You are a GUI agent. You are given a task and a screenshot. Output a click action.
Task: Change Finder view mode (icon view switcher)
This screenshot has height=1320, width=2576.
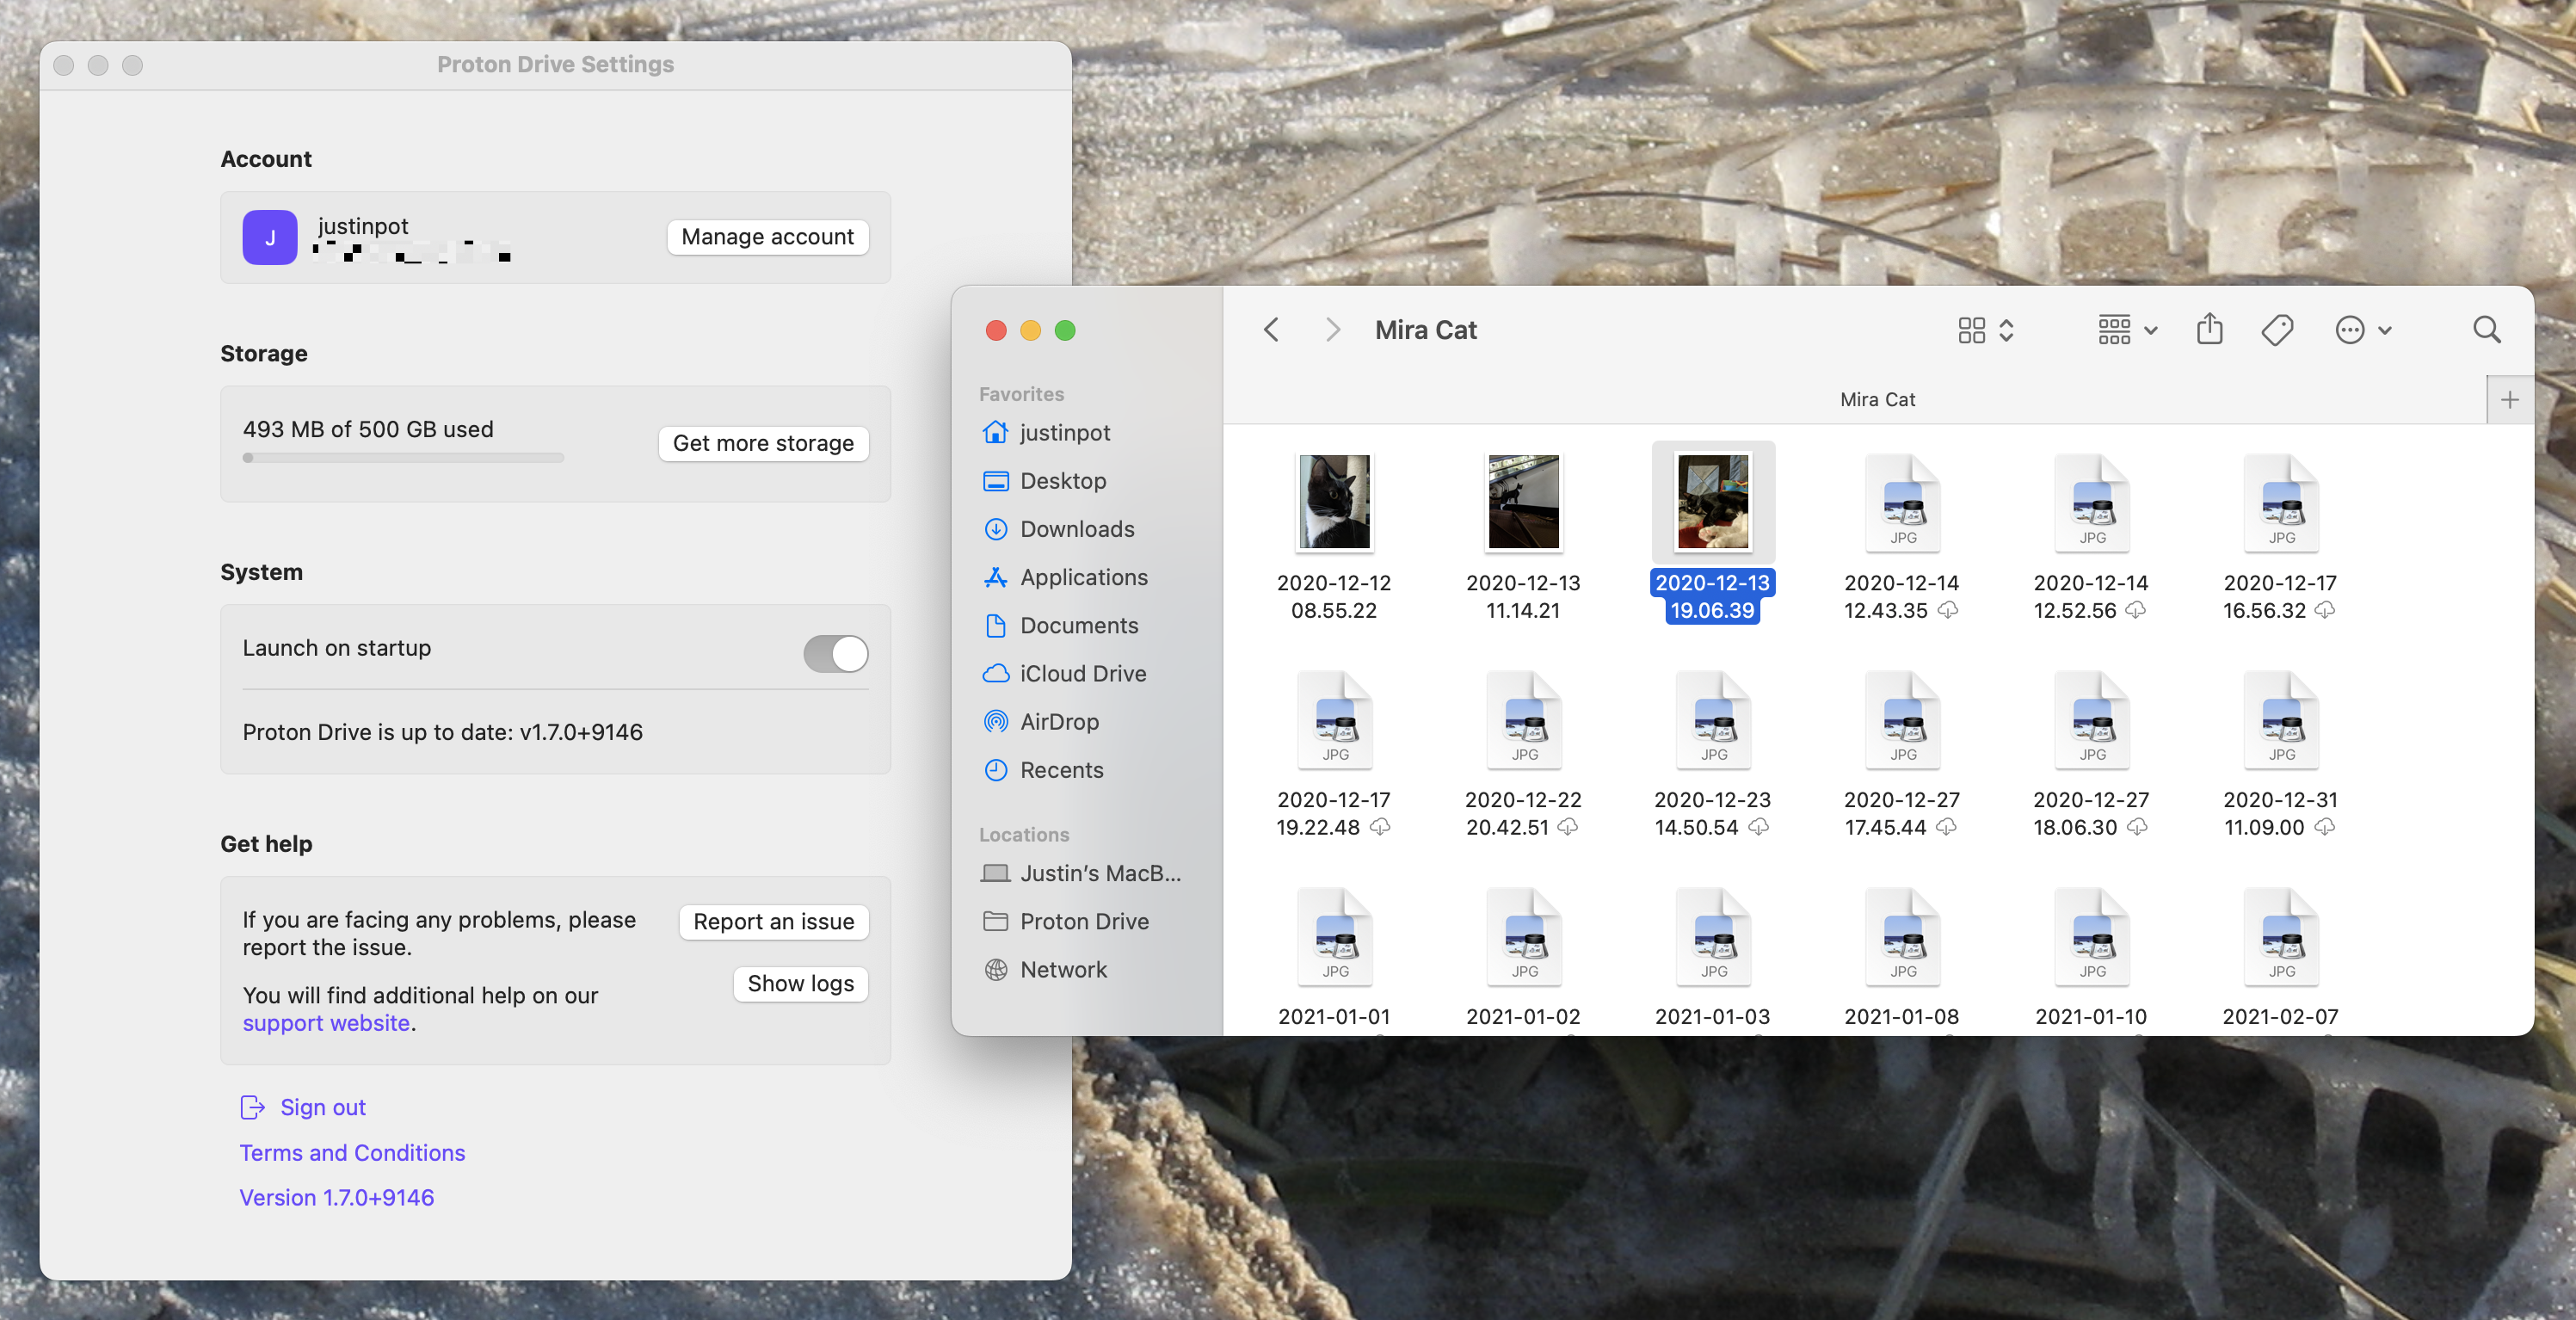(1985, 330)
